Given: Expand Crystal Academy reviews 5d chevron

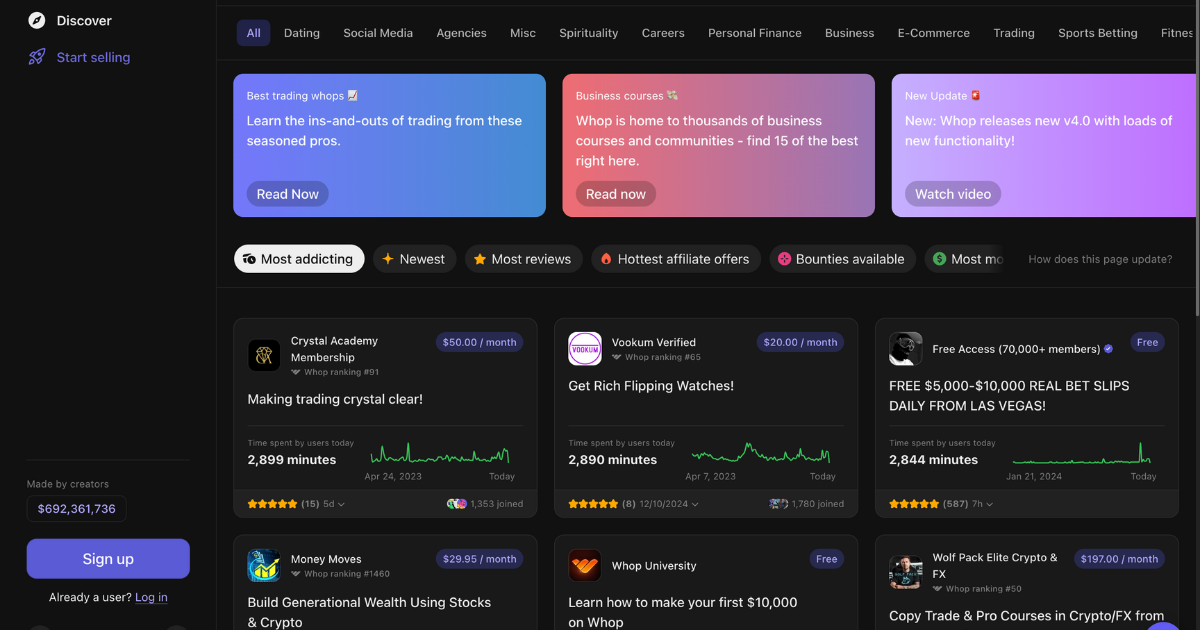Looking at the screenshot, I should click(x=341, y=505).
